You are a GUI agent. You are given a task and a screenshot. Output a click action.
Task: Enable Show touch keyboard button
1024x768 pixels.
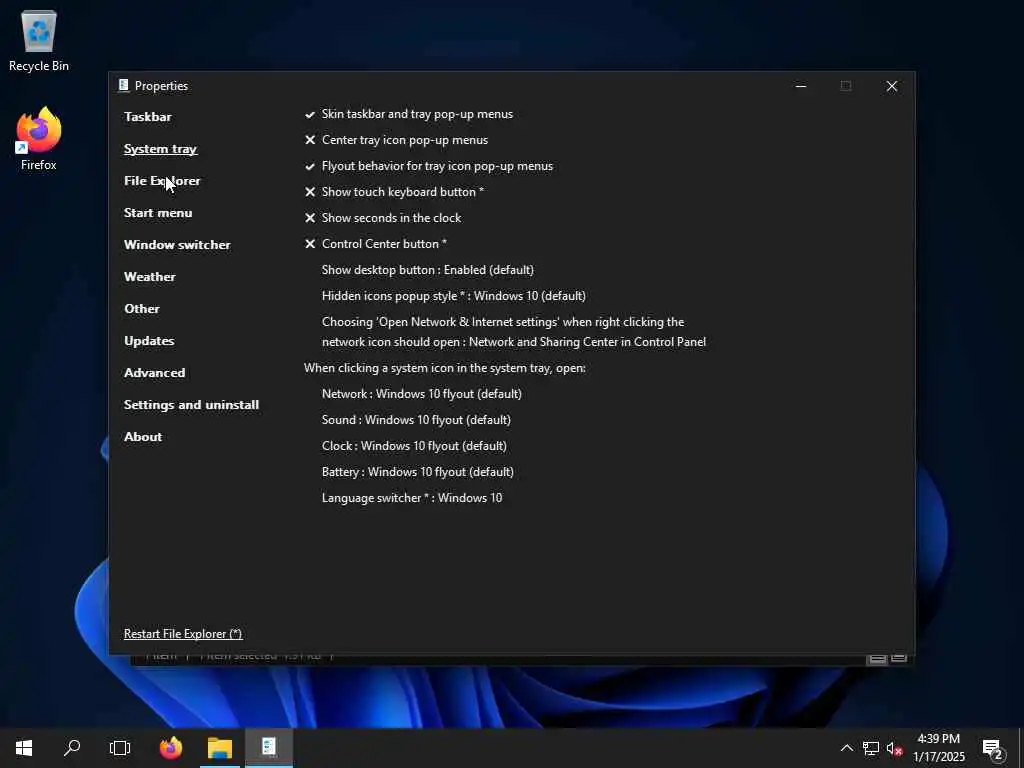[x=394, y=192]
